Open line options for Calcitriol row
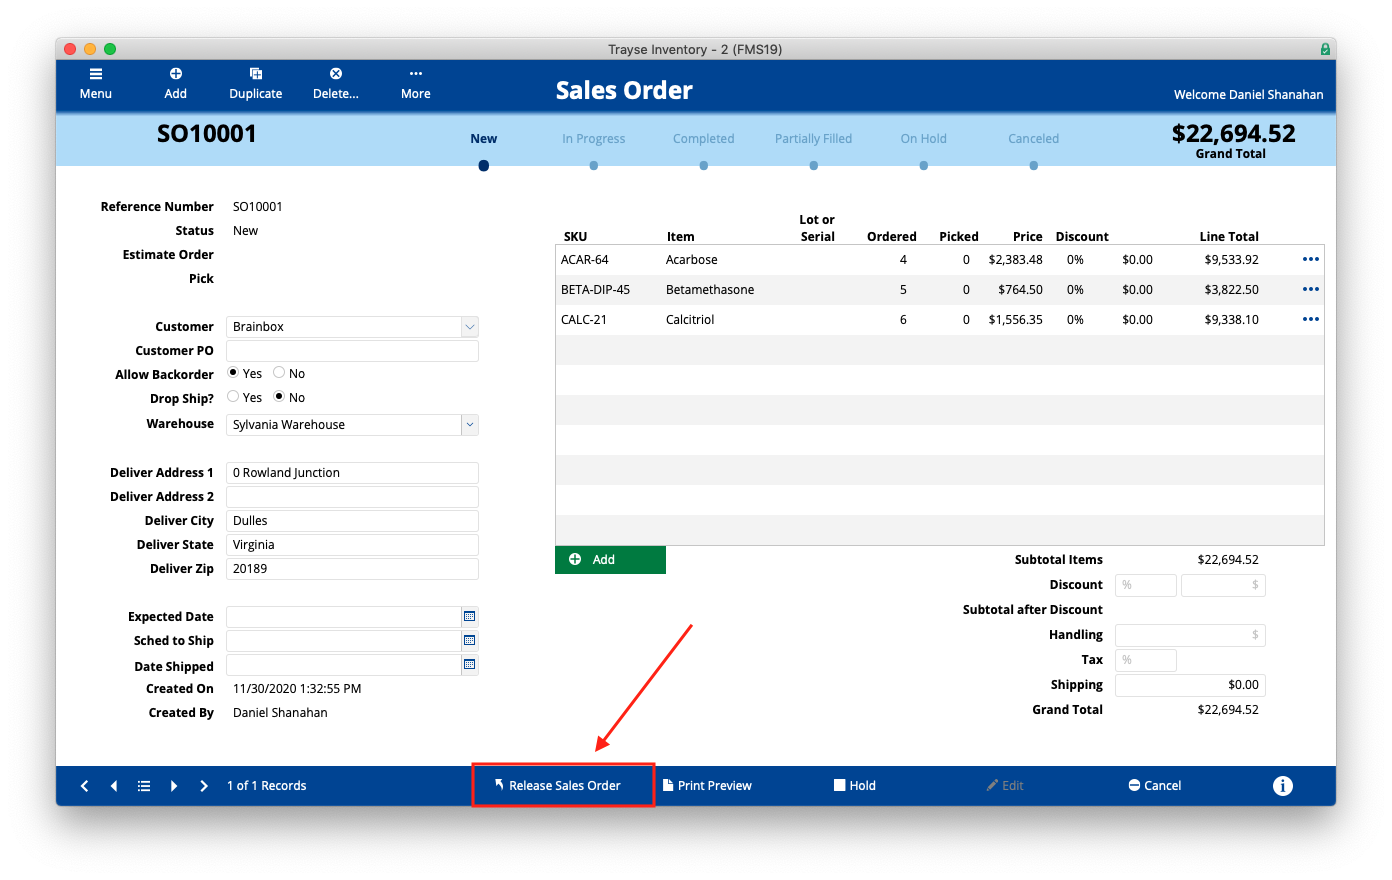The height and width of the screenshot is (880, 1392). coord(1311,319)
